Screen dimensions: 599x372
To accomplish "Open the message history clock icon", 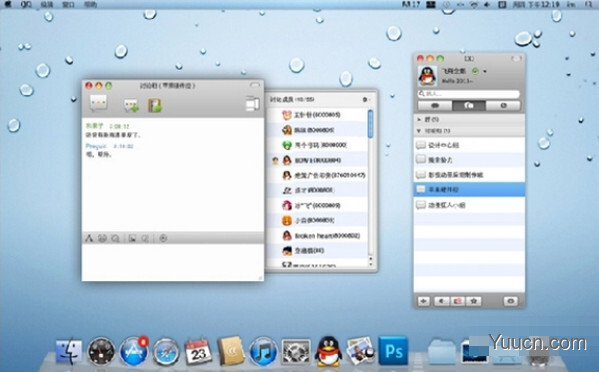I will coord(163,238).
